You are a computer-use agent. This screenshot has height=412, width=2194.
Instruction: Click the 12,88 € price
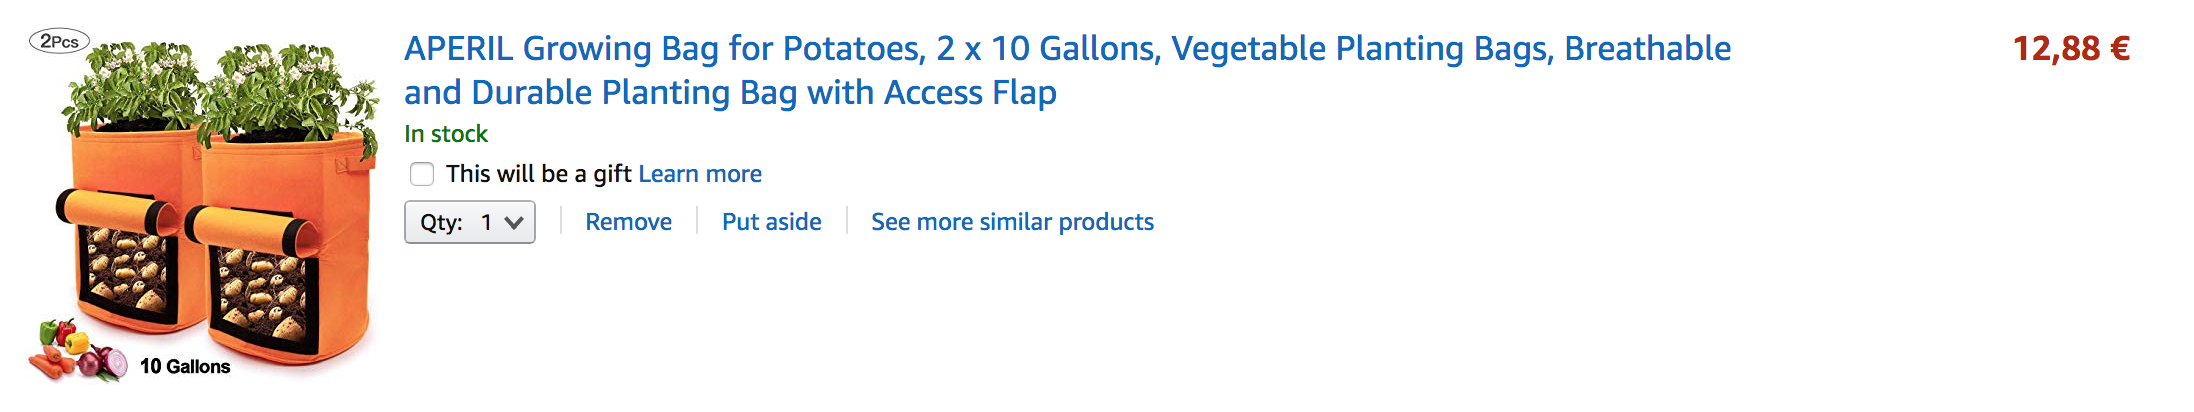[2070, 48]
